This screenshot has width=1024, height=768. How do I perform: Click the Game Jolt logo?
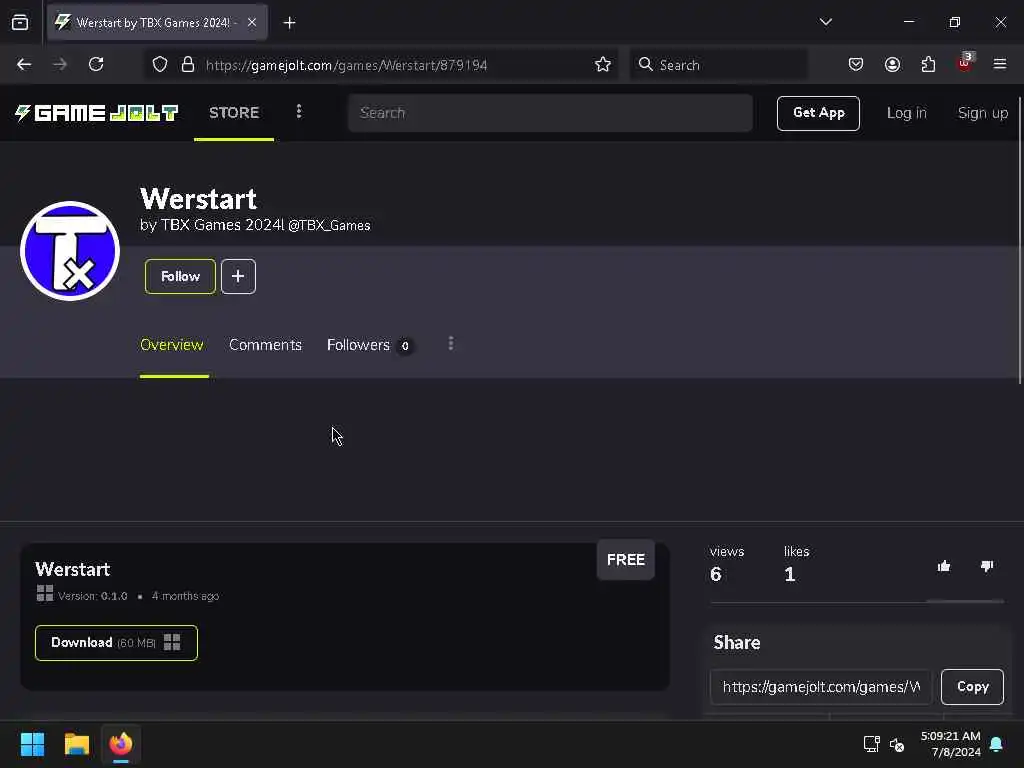click(x=96, y=113)
